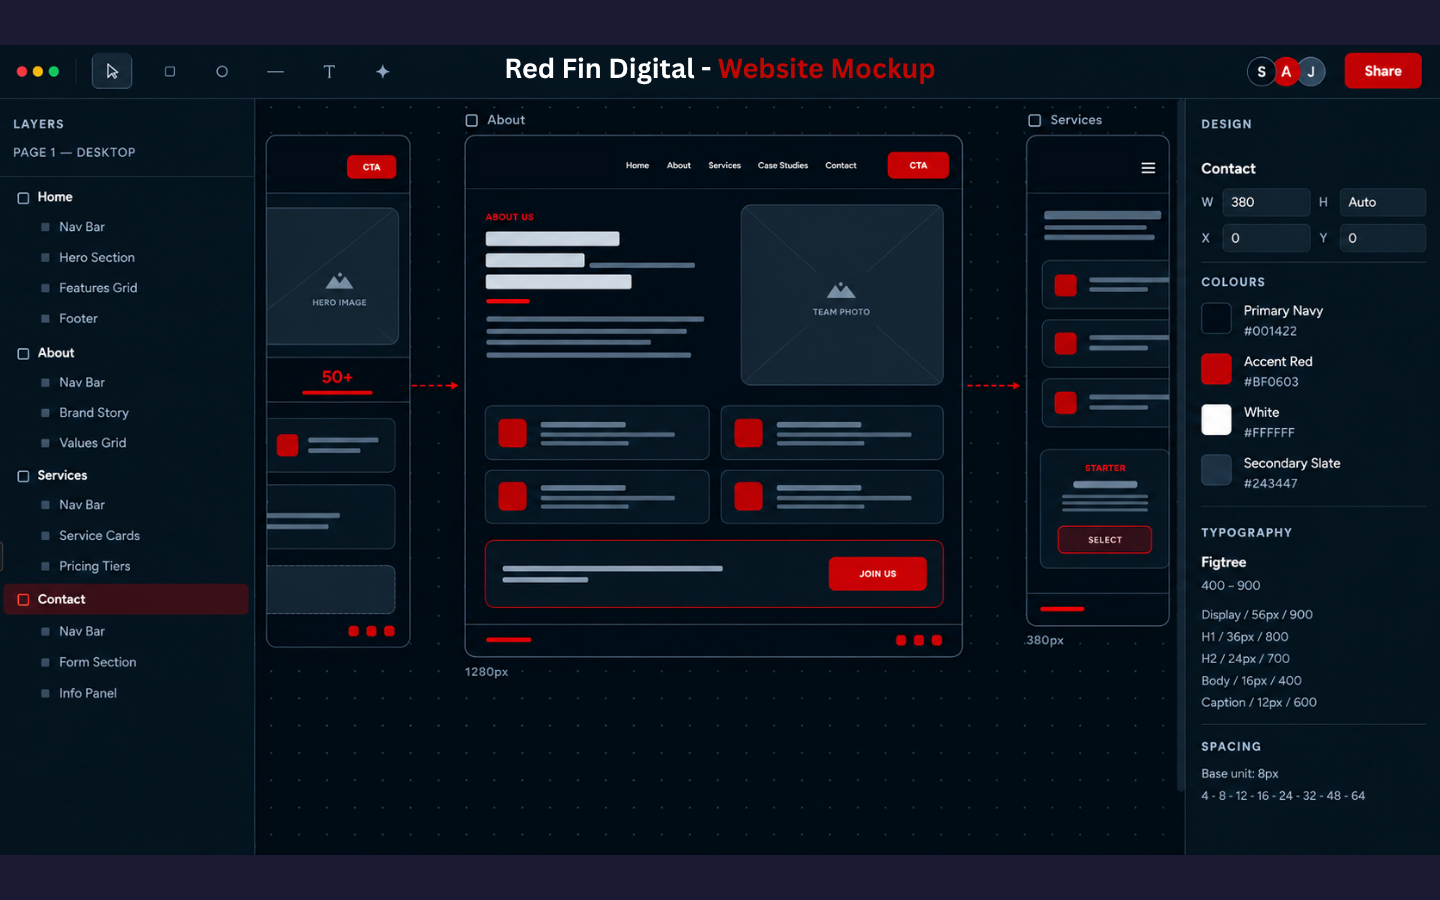Click the X position input field
1440x900 pixels.
click(1266, 238)
